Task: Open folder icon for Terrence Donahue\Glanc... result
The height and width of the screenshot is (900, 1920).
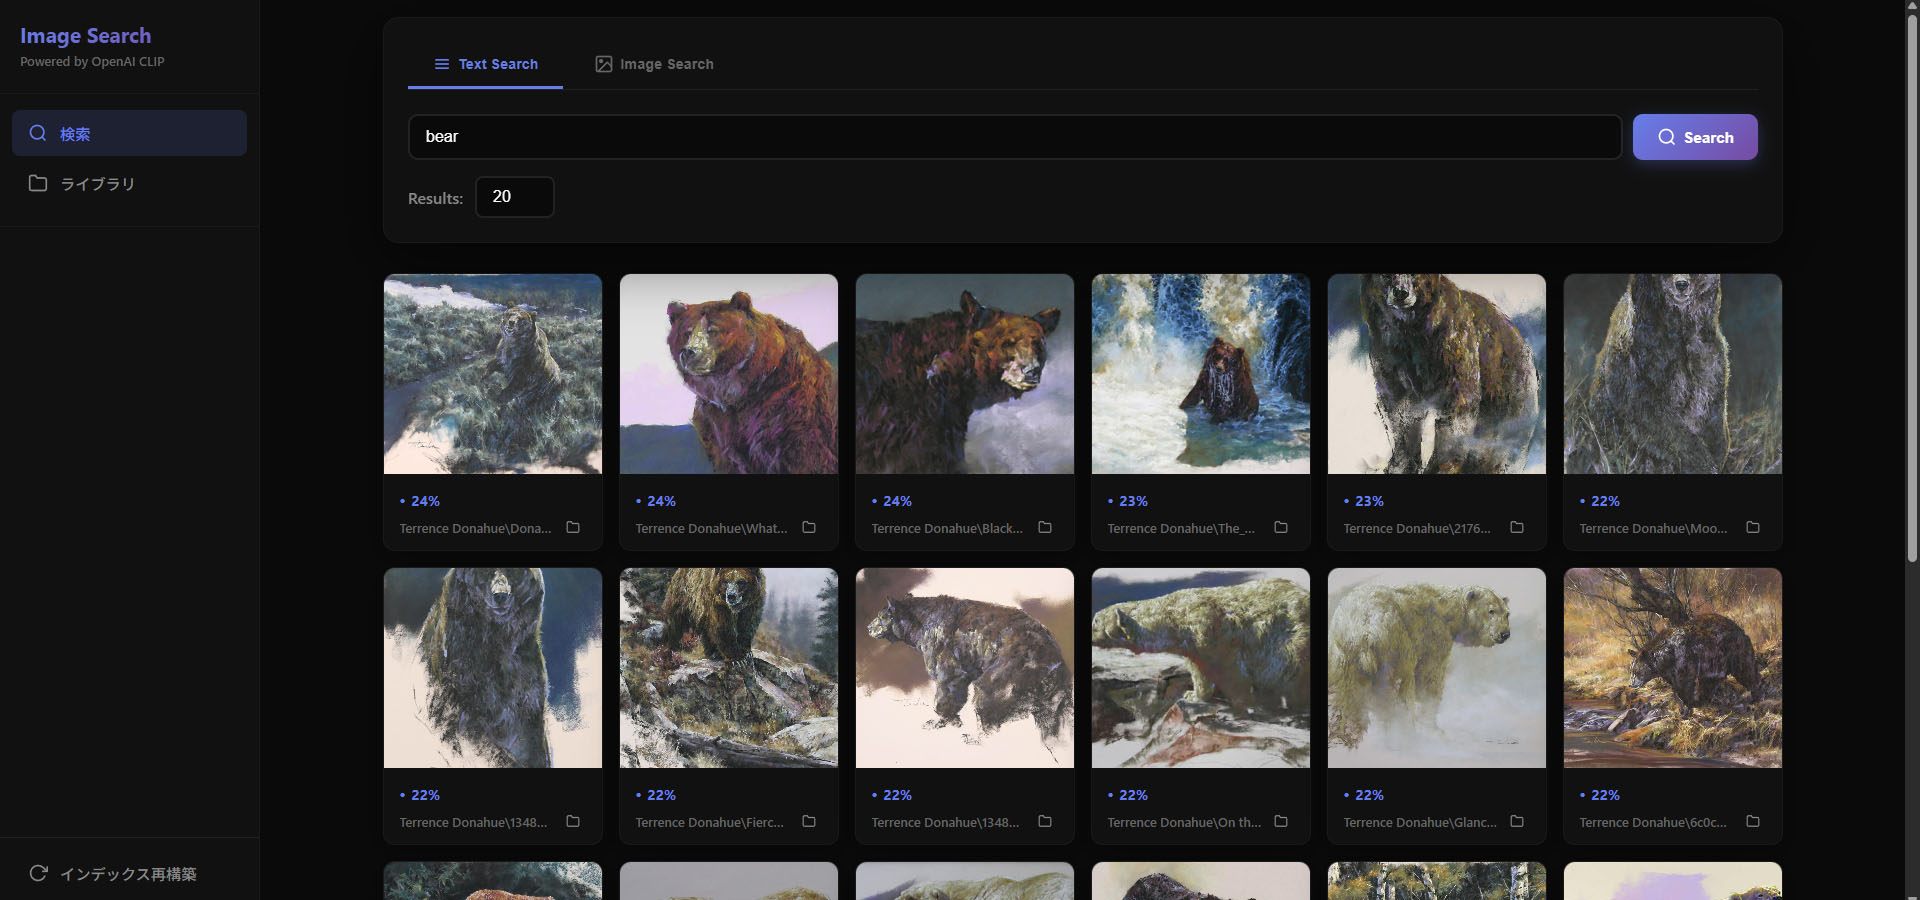Action: 1517,821
